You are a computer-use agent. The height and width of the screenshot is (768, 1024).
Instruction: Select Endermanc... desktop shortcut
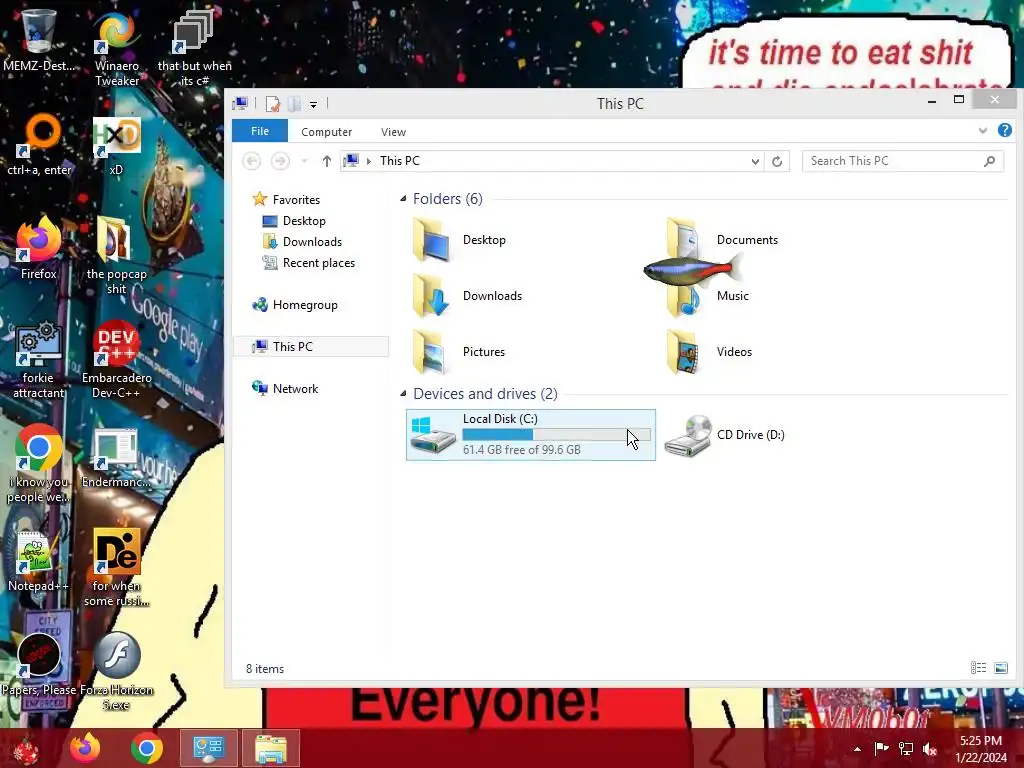pos(116,457)
